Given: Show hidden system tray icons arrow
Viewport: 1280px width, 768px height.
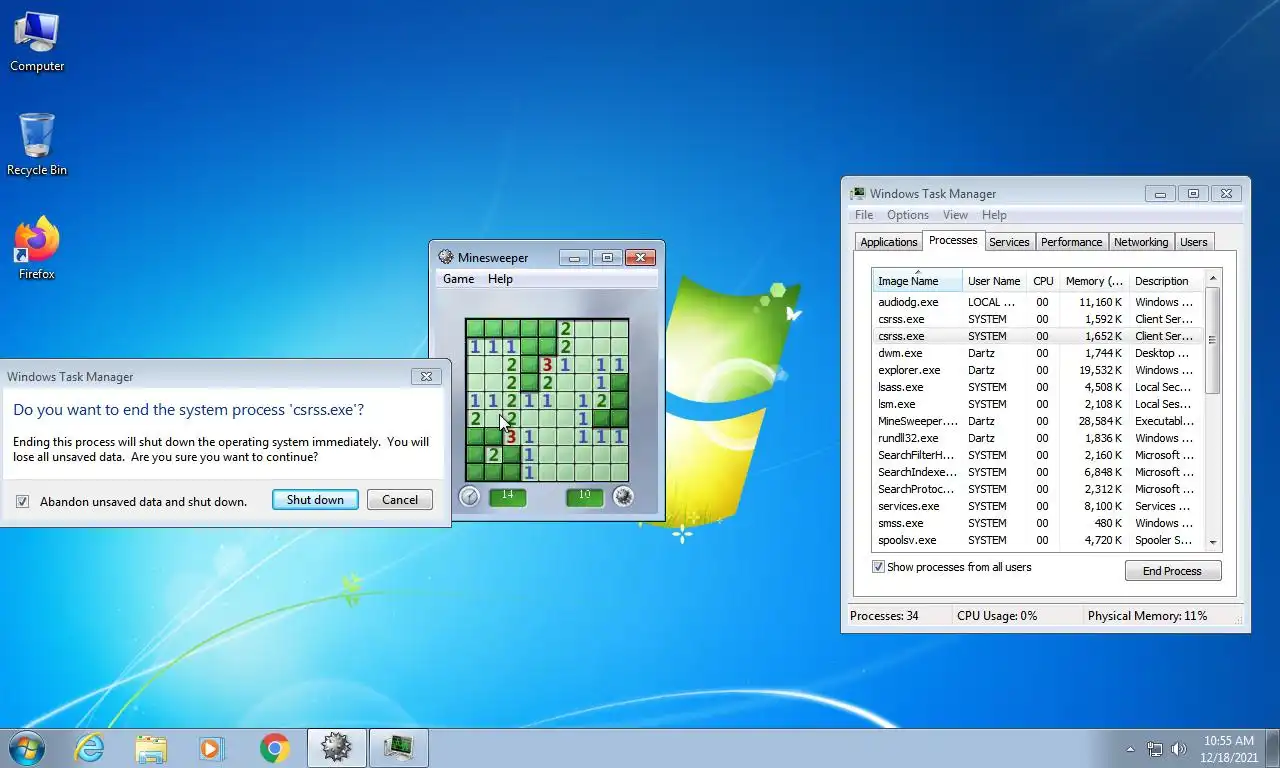Looking at the screenshot, I should point(1131,749).
